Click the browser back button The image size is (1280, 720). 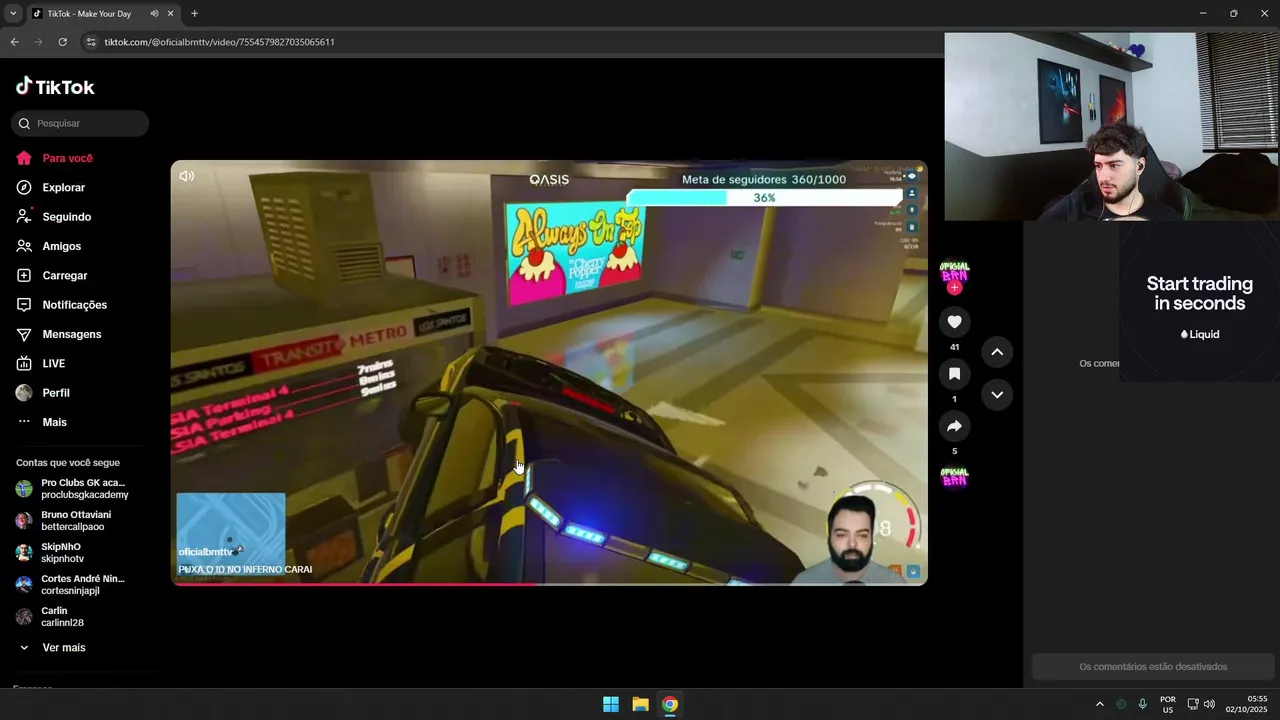14,42
